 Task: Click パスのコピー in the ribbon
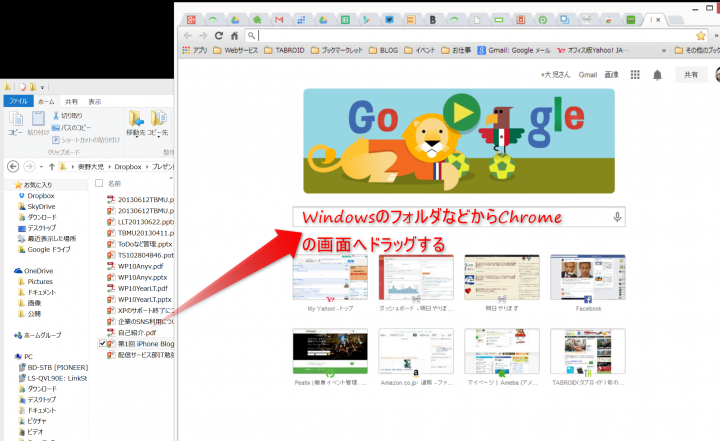(71, 127)
